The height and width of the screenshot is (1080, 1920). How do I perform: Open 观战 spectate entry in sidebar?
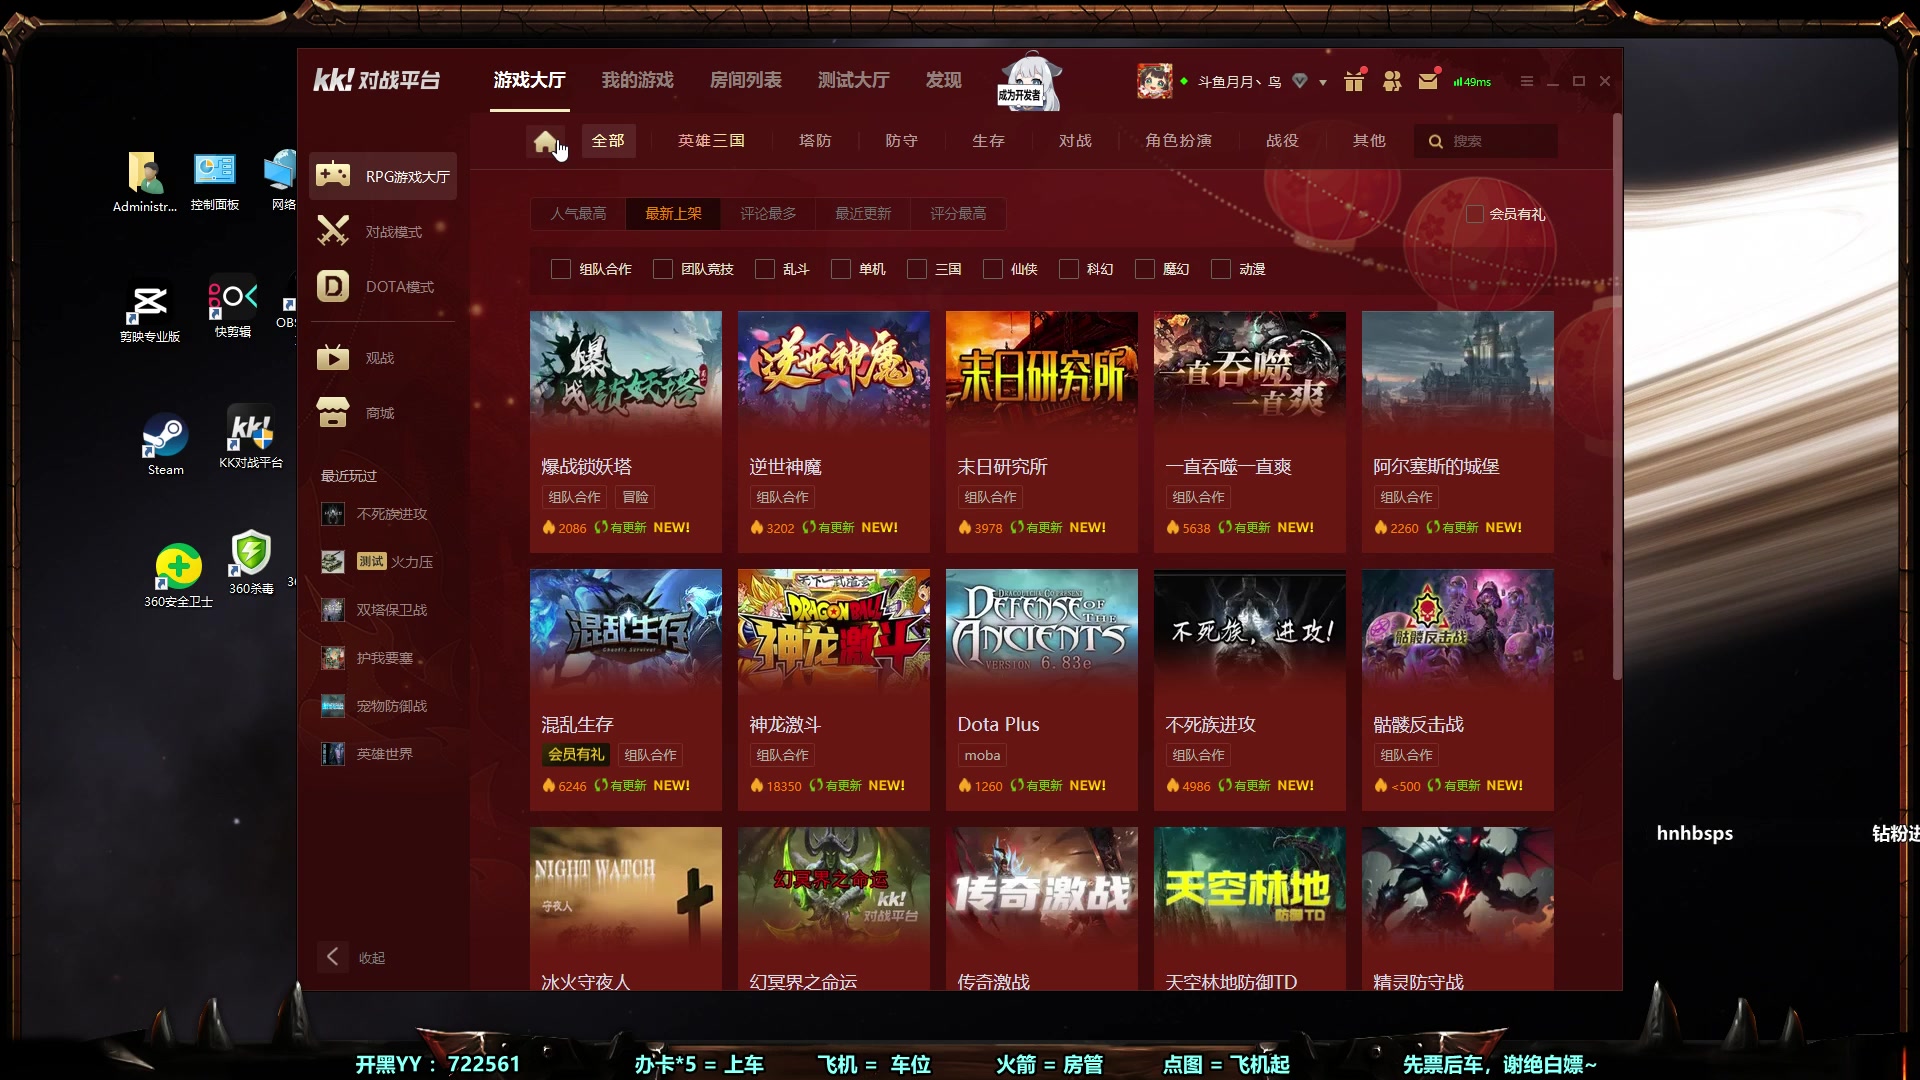[383, 357]
